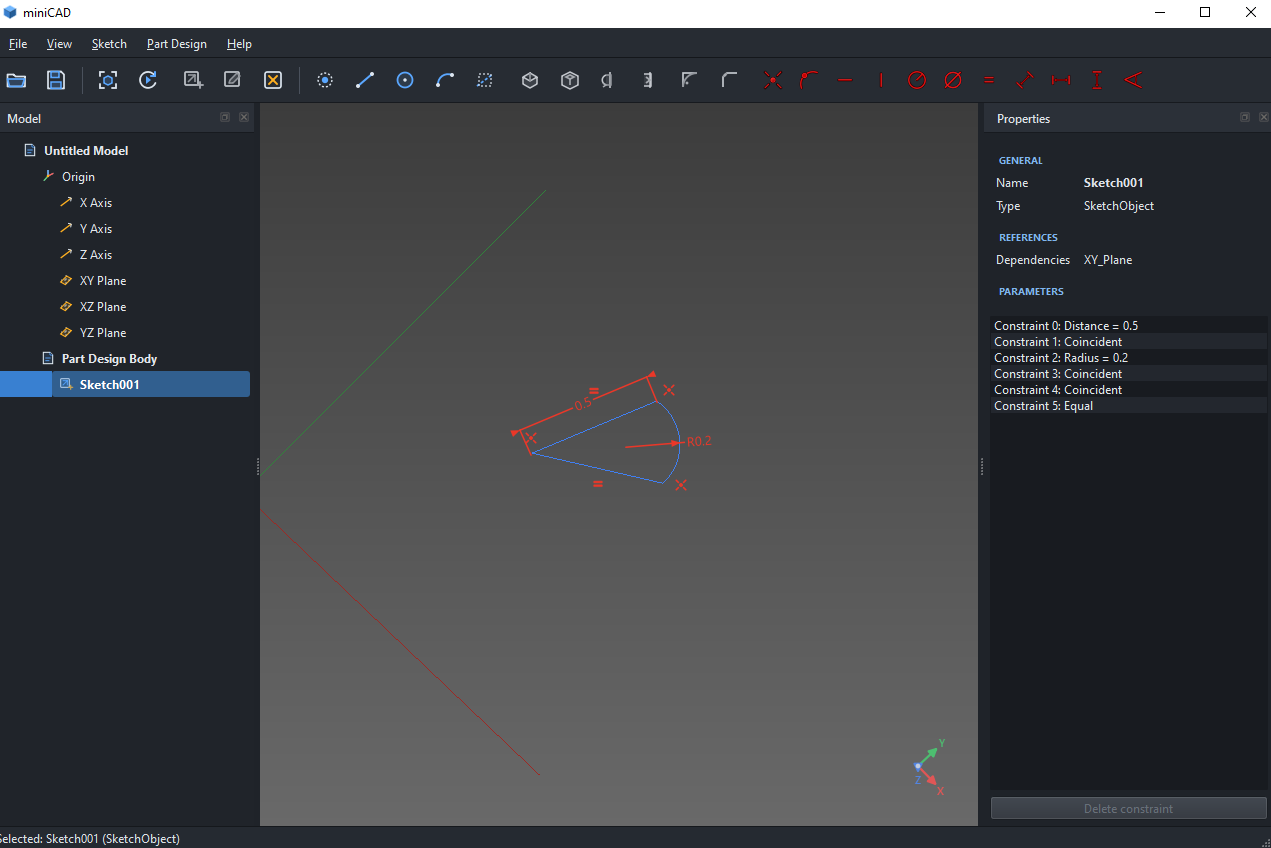Viewport: 1271px width, 848px height.
Task: Select Sketch001 in Model tree
Action: click(x=109, y=385)
